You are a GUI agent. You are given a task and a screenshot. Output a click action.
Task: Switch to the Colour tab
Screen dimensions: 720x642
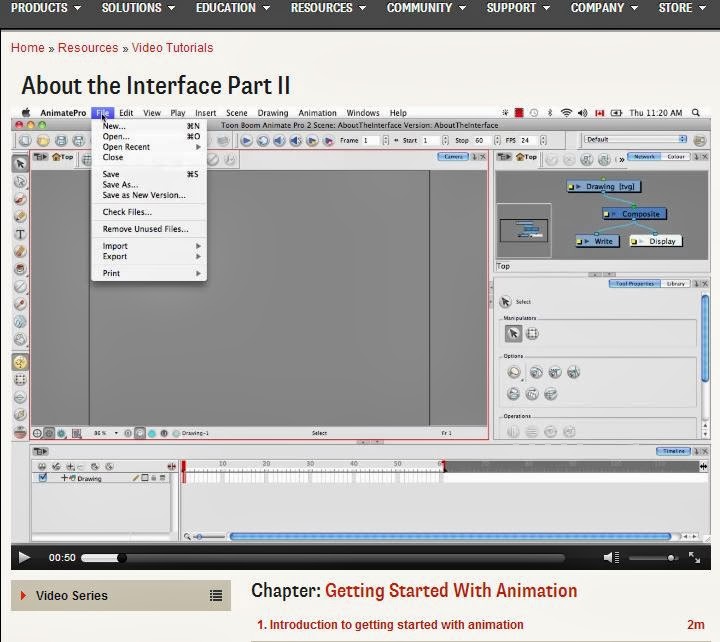coord(676,157)
